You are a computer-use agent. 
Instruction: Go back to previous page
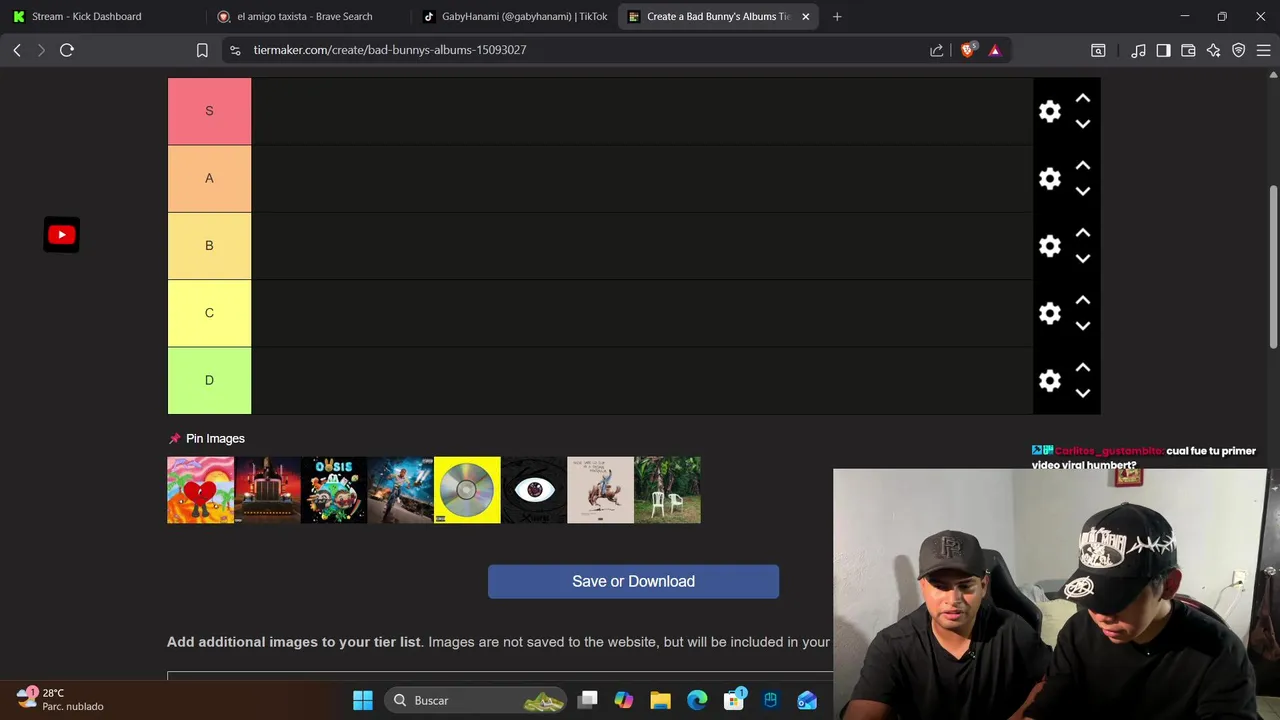(17, 50)
